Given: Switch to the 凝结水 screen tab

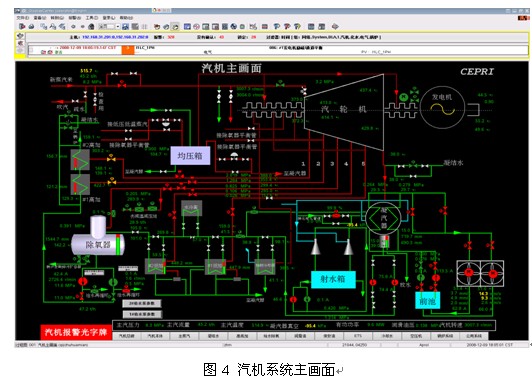Looking at the screenshot, I should click(213, 336).
